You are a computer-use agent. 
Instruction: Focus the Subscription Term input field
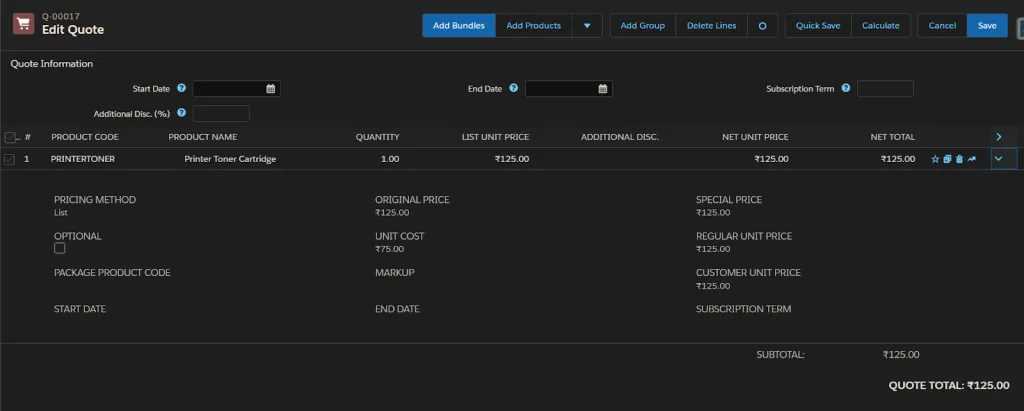pos(885,89)
